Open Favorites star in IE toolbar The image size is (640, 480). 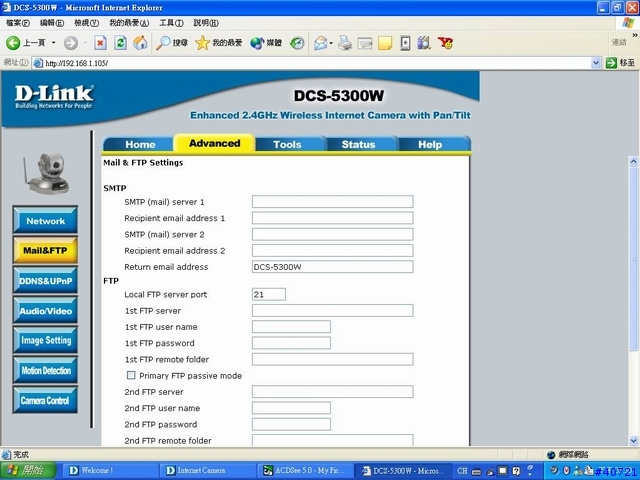[x=202, y=42]
